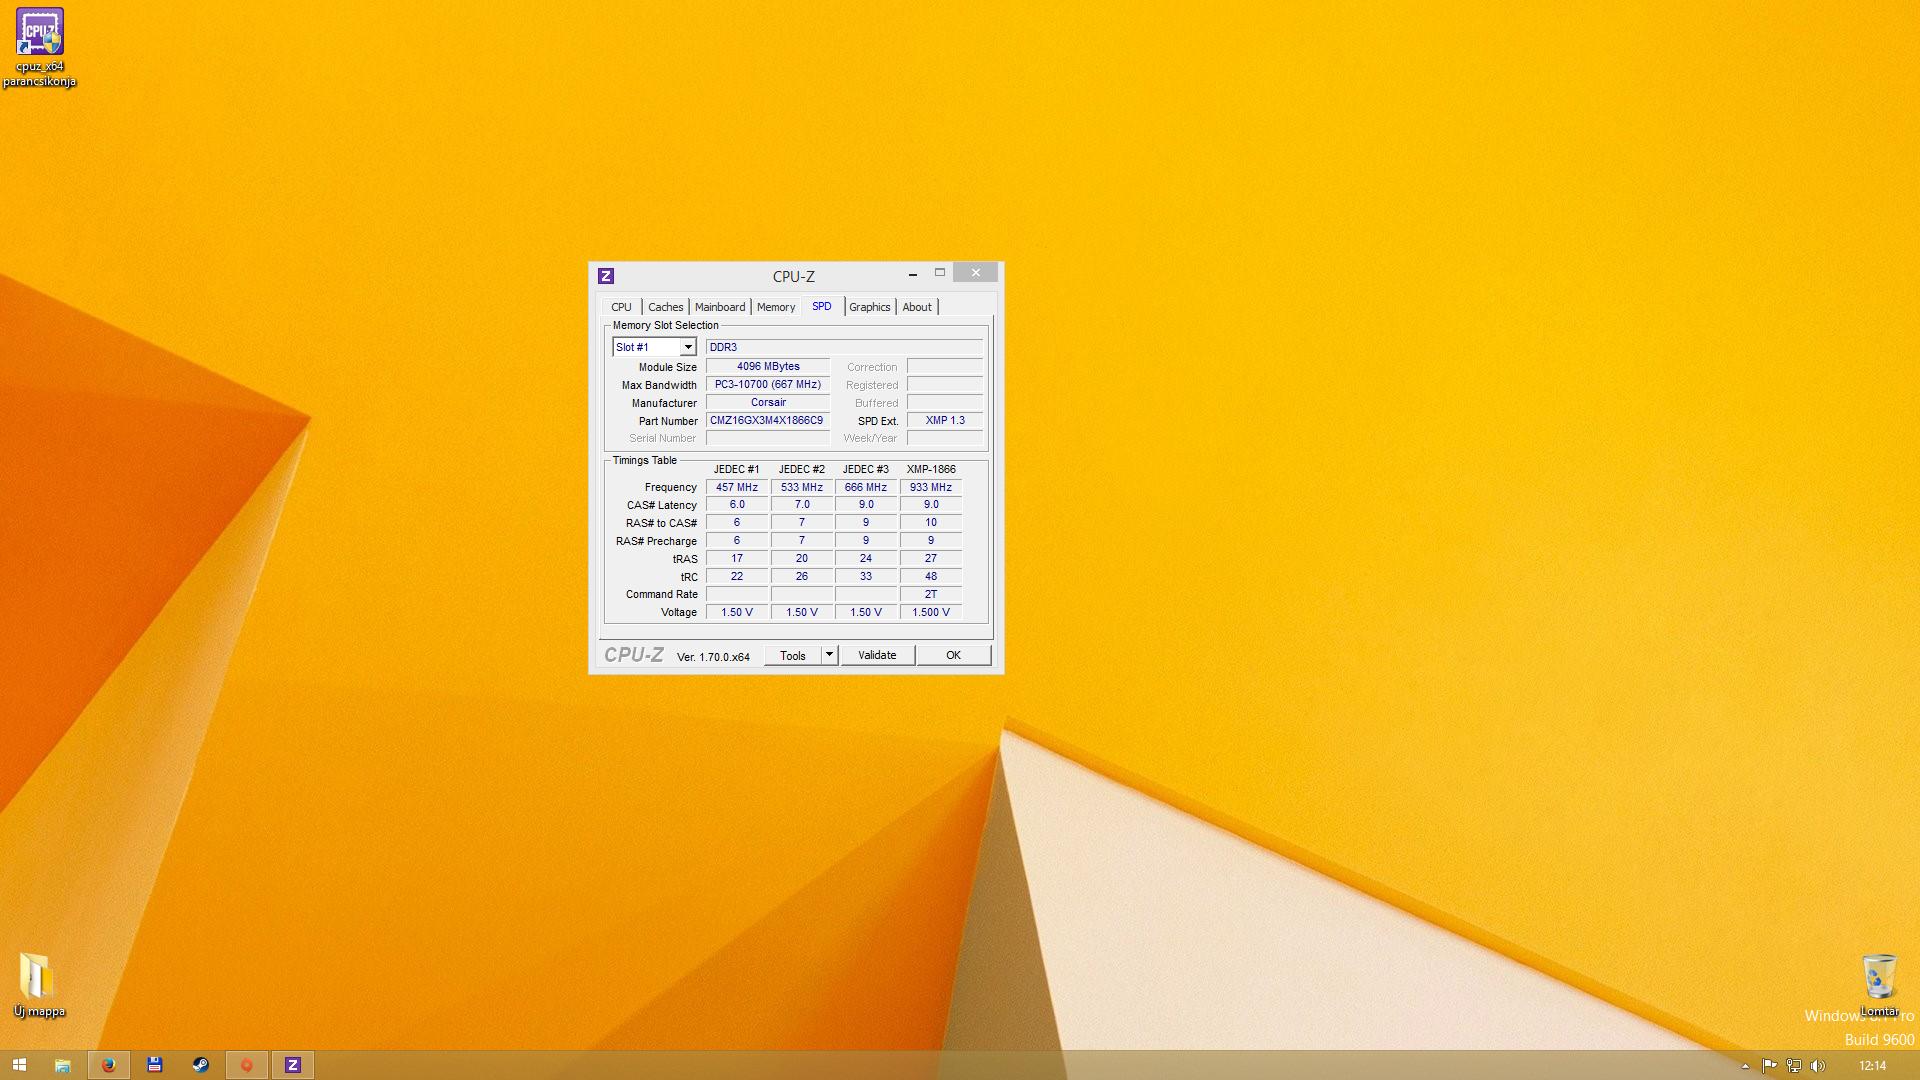Screen dimensions: 1920x1080
Task: Select the SPD tab
Action: 822,306
